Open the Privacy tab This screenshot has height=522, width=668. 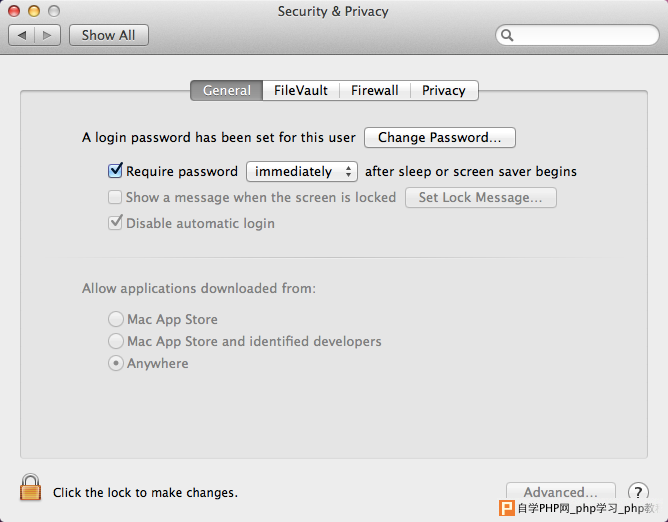(444, 90)
